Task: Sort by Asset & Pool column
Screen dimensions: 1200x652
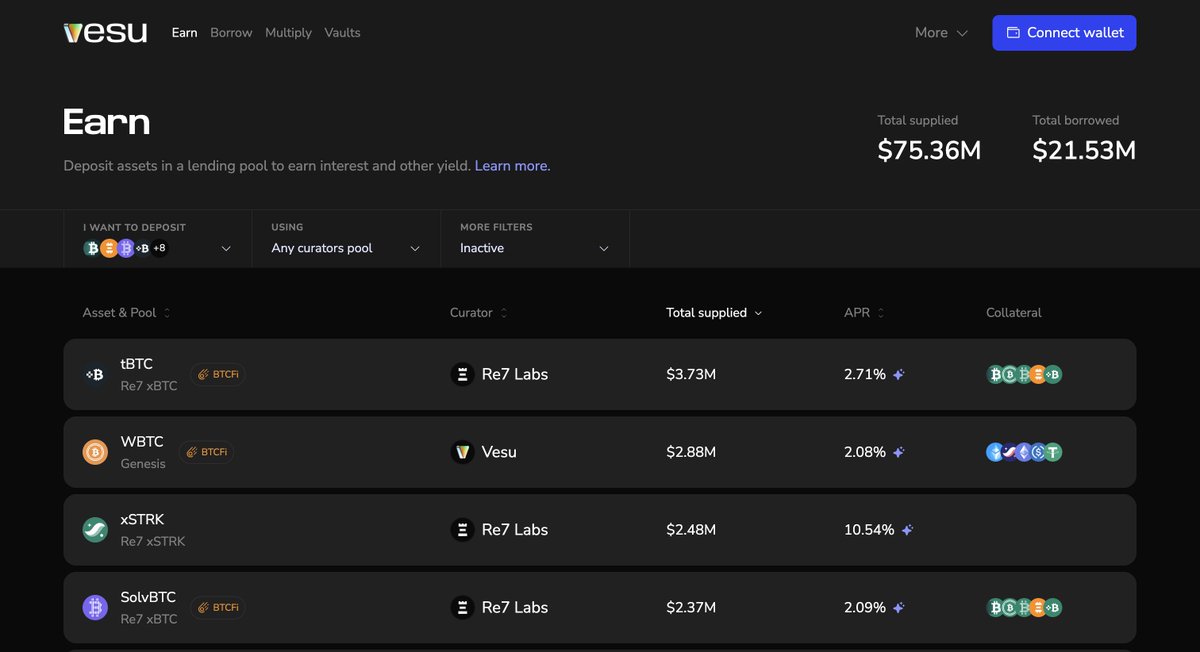Action: [x=127, y=313]
